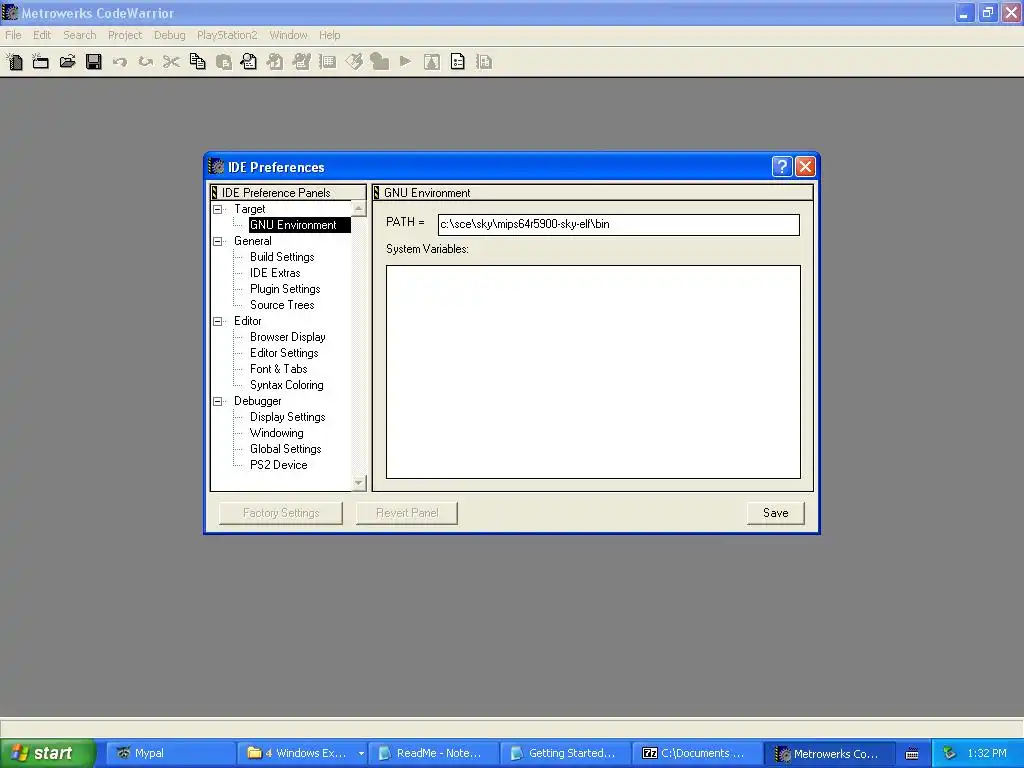Collapse the Editor tree group
Screen dimensions: 1024x768
[218, 321]
